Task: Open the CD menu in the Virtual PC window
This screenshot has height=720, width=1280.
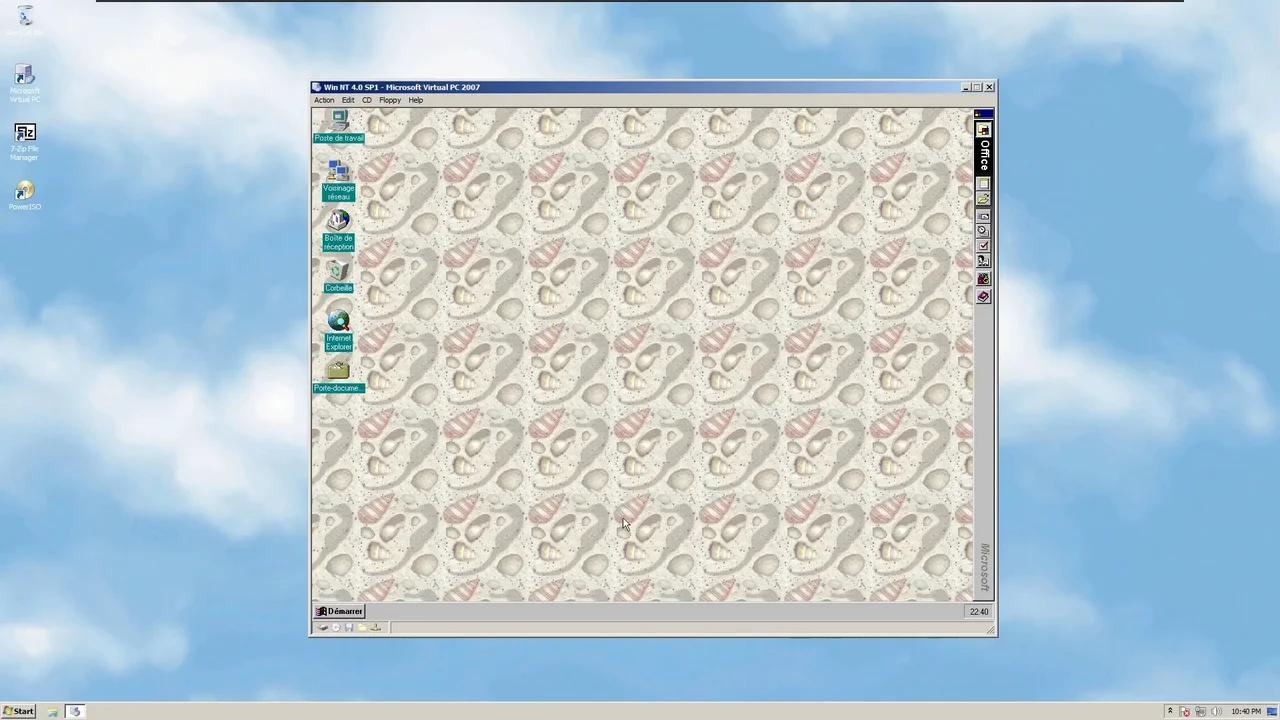Action: coord(367,100)
